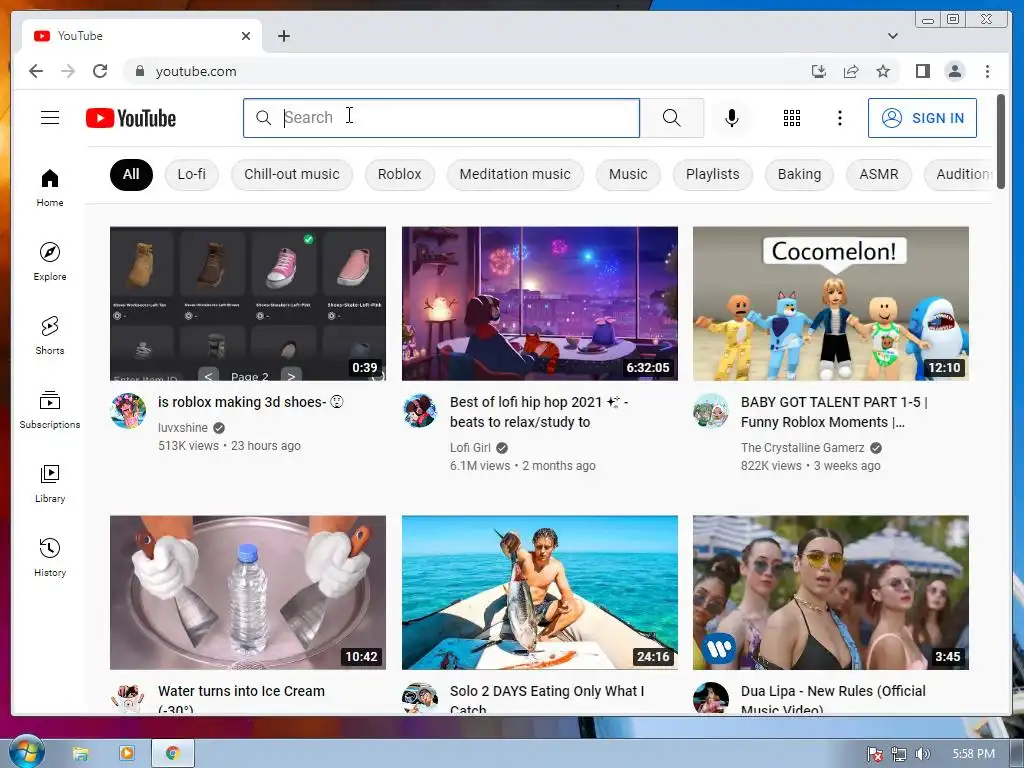Screen dimensions: 1024x768
Task: Open Subscriptions in sidebar
Action: click(50, 409)
